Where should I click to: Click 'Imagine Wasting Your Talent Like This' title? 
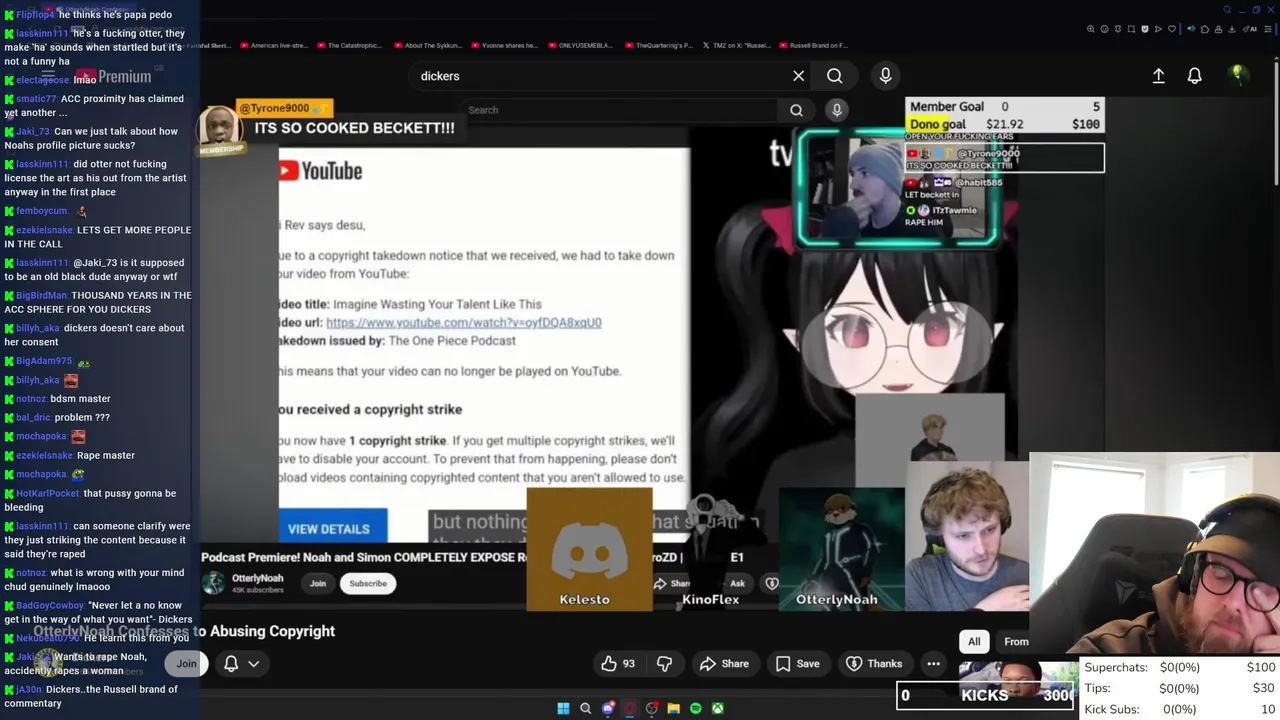pyautogui.click(x=437, y=304)
